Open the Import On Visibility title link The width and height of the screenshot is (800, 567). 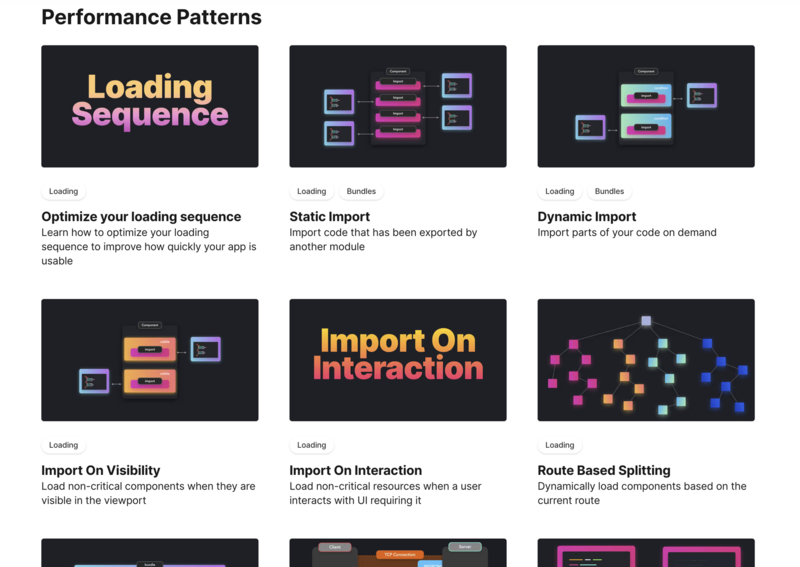coord(101,470)
